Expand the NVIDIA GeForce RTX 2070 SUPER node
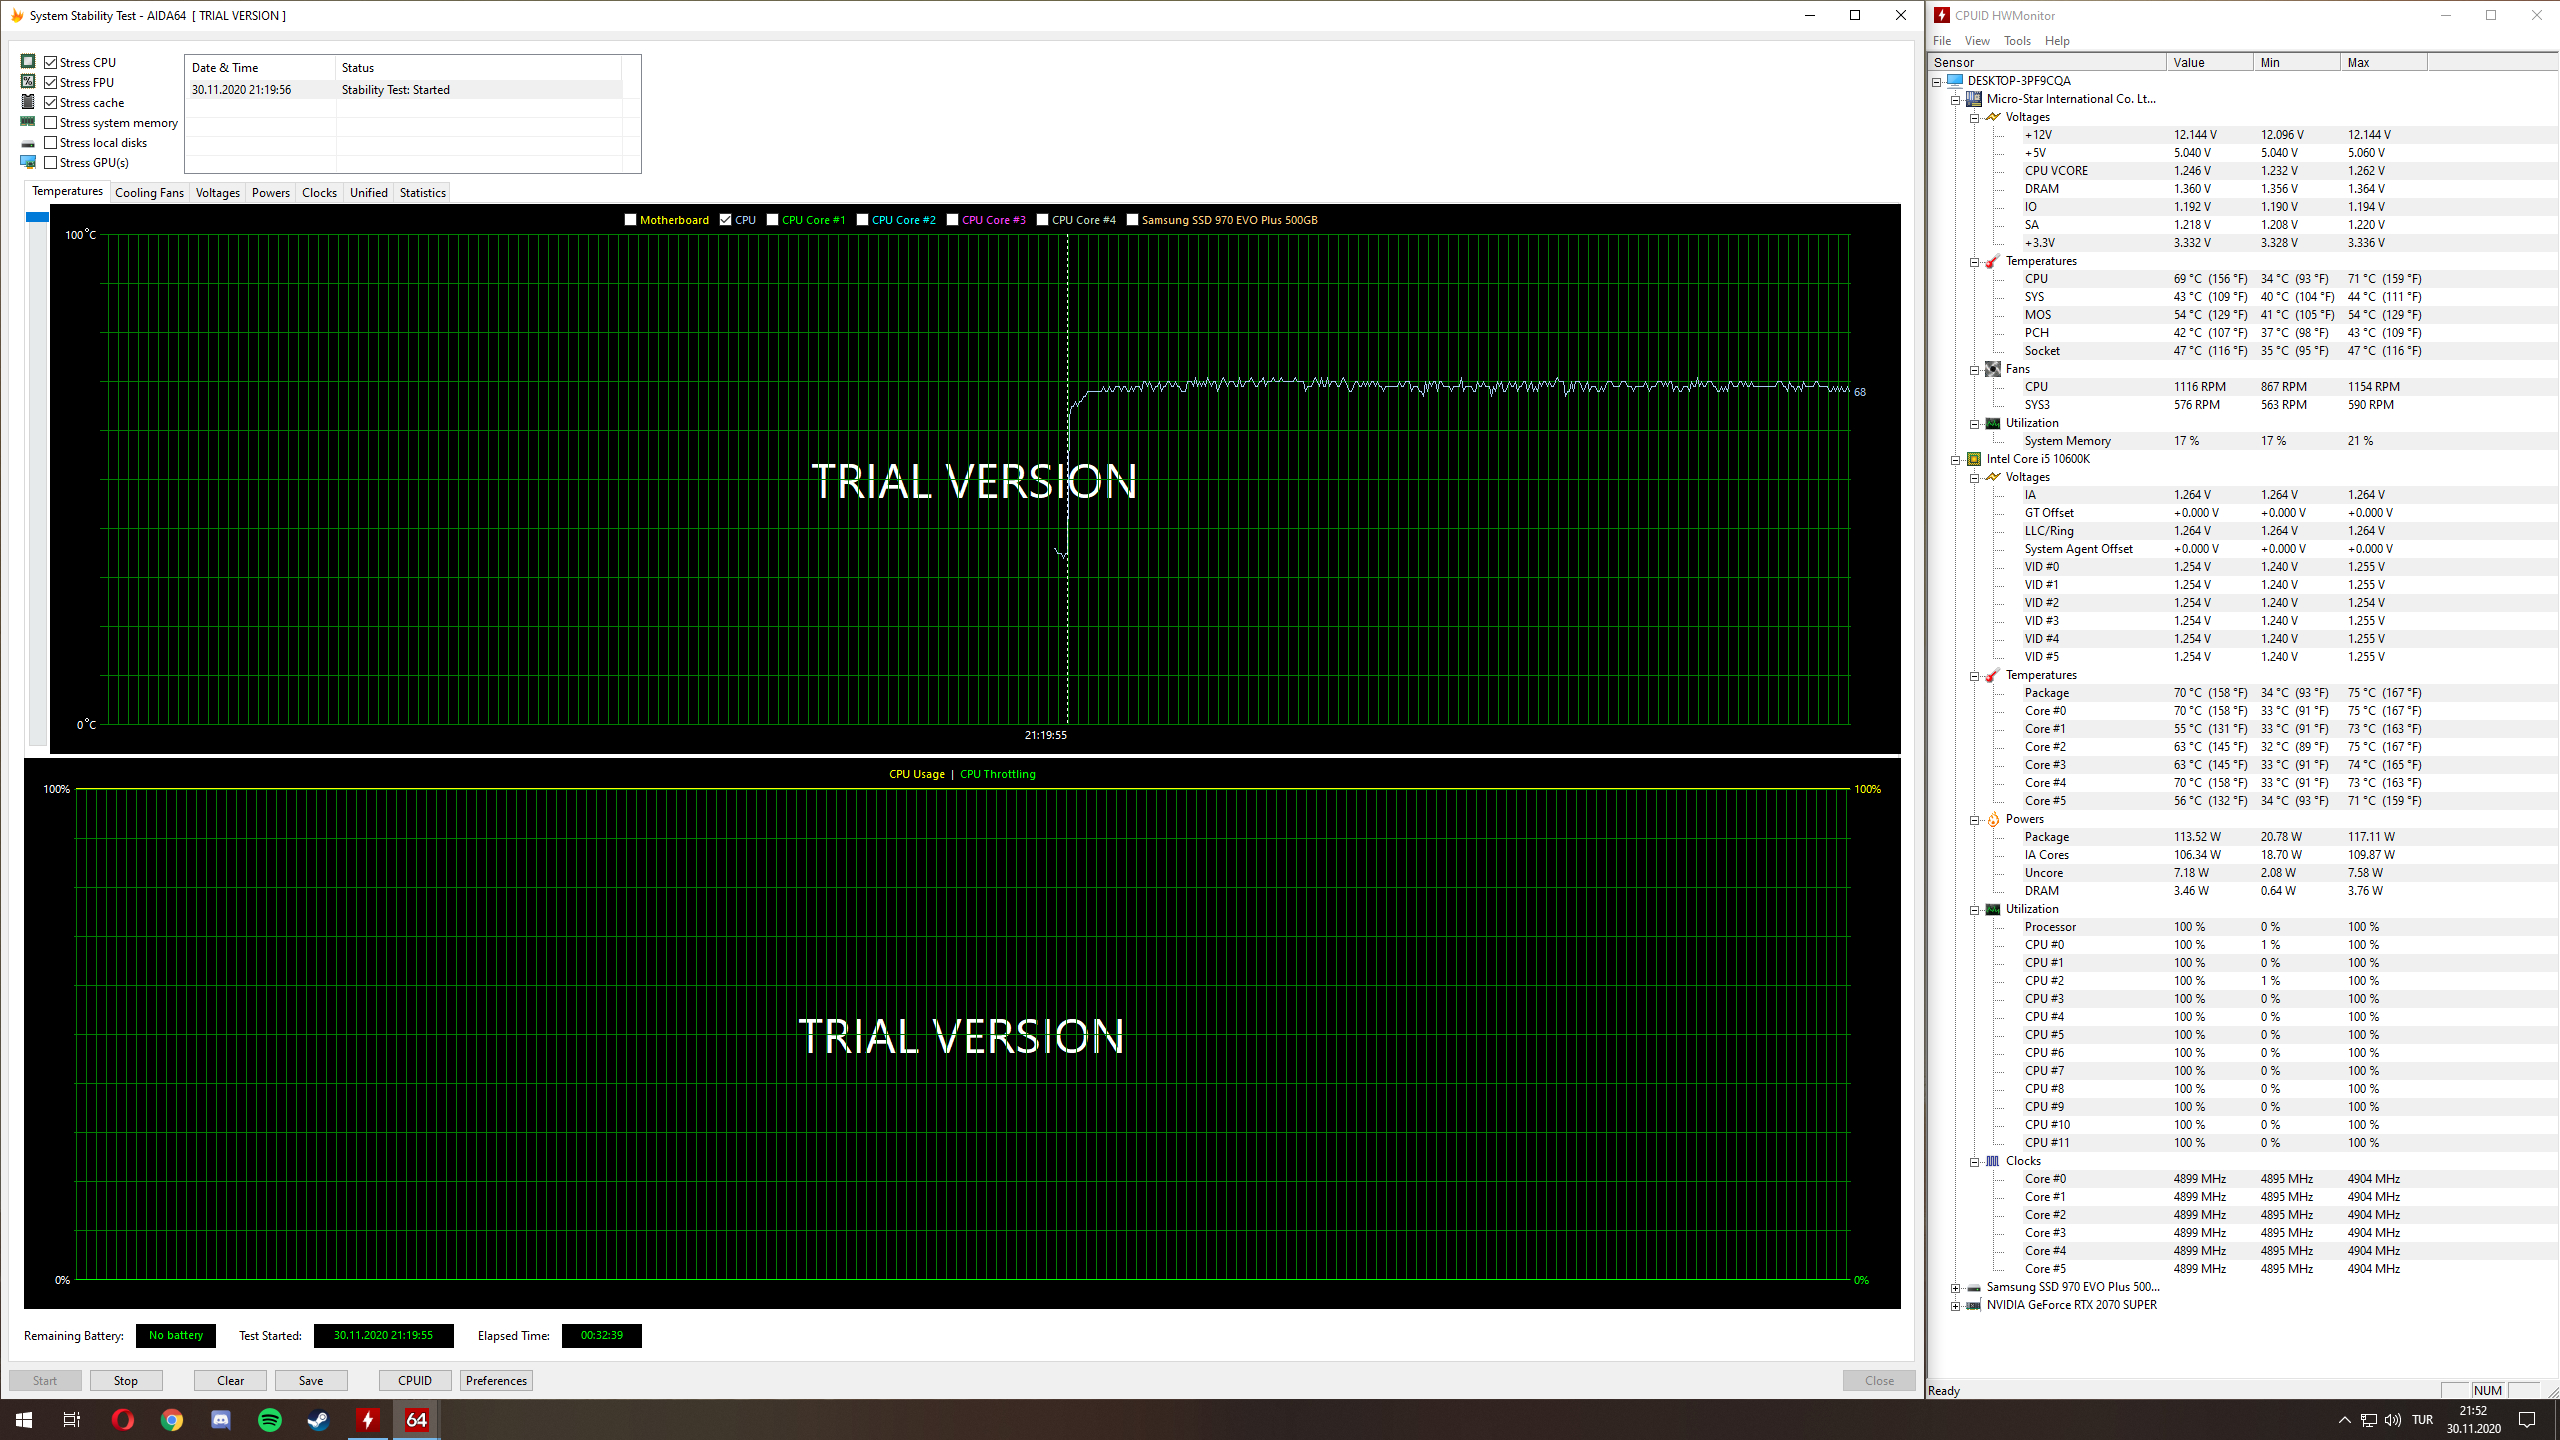2560x1440 pixels. (1955, 1306)
